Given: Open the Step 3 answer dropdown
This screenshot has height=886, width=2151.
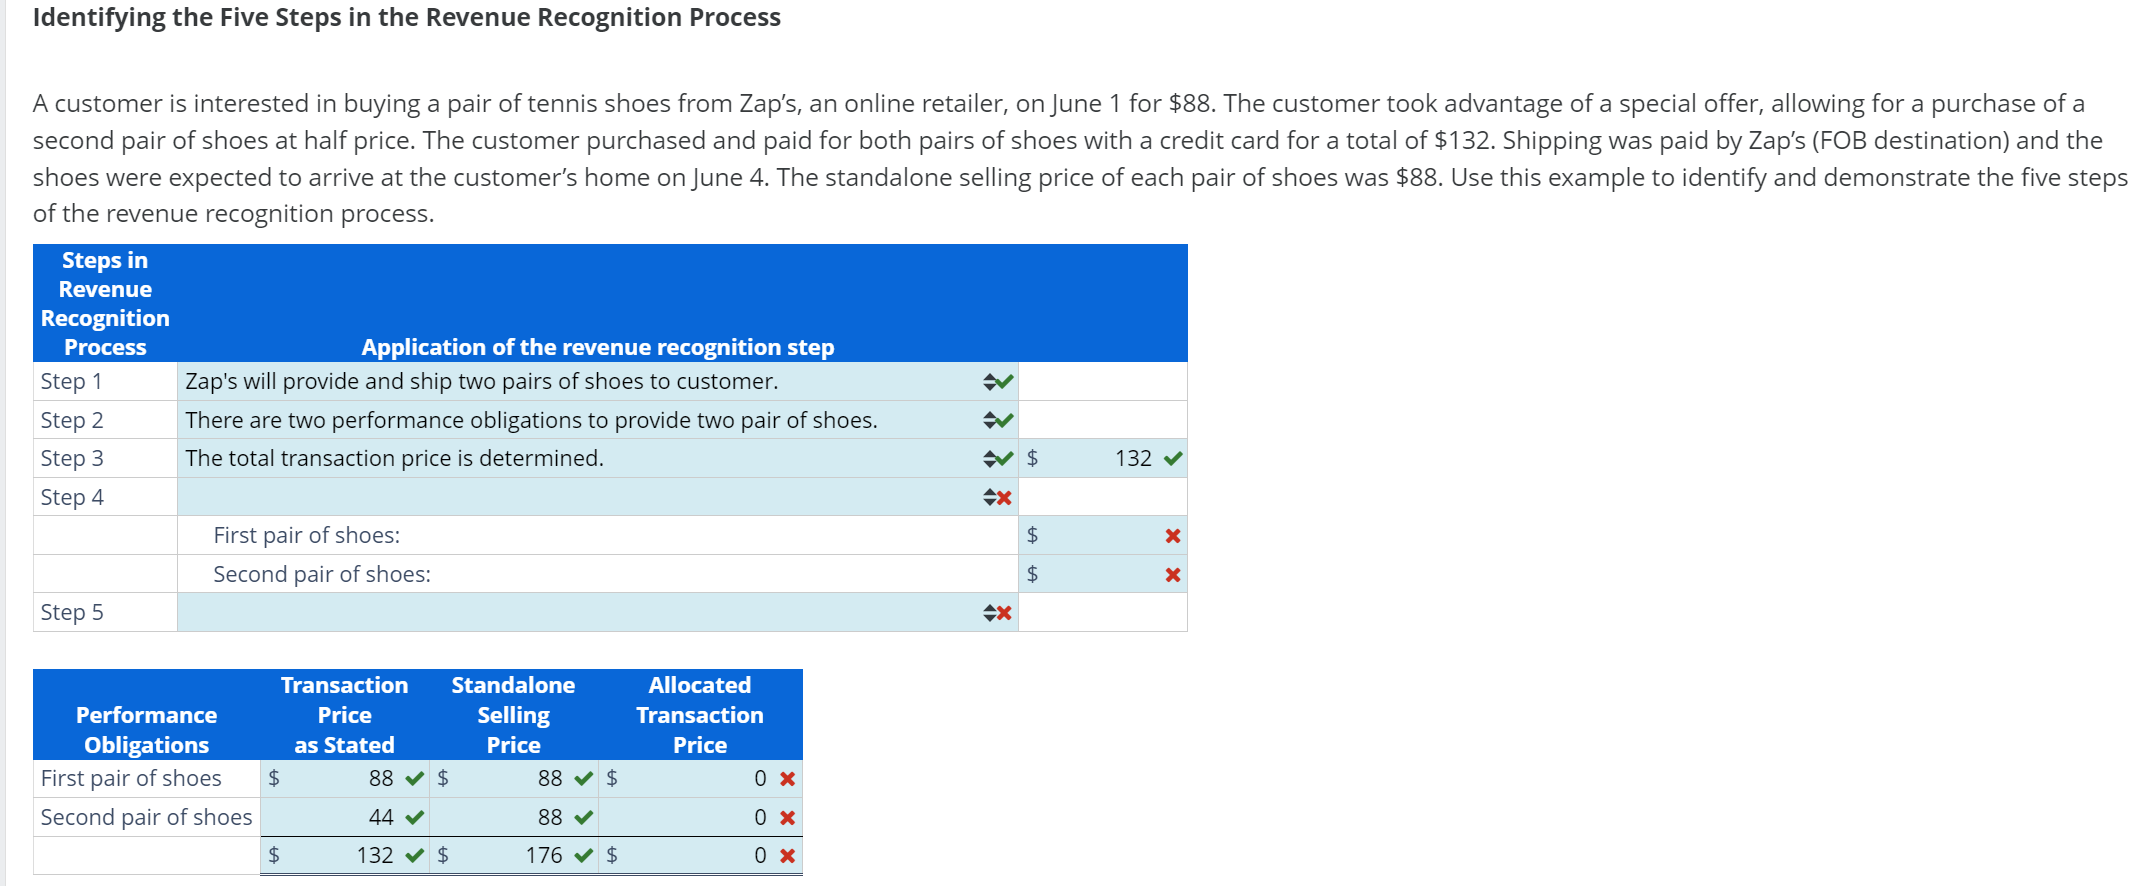Looking at the screenshot, I should [580, 458].
